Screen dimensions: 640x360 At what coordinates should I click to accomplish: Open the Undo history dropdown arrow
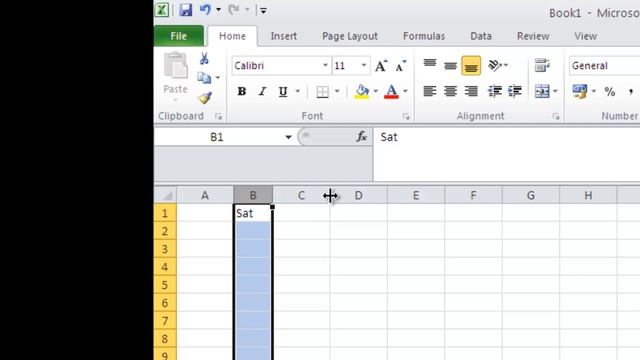(218, 10)
